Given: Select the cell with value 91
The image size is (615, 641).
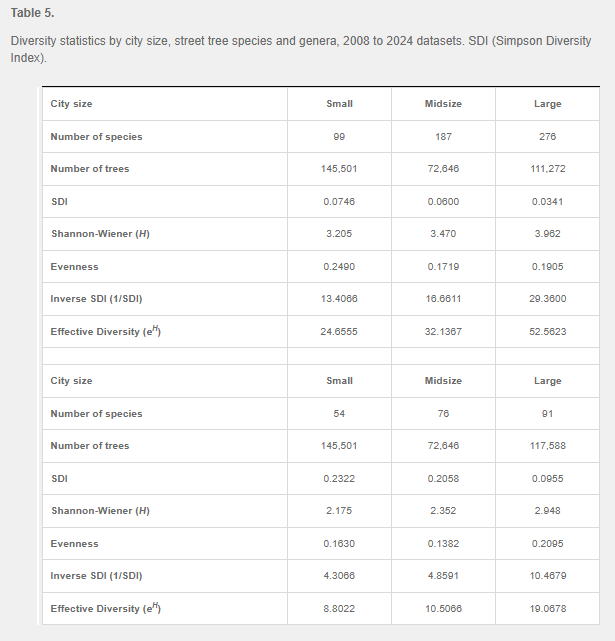Looking at the screenshot, I should [547, 413].
